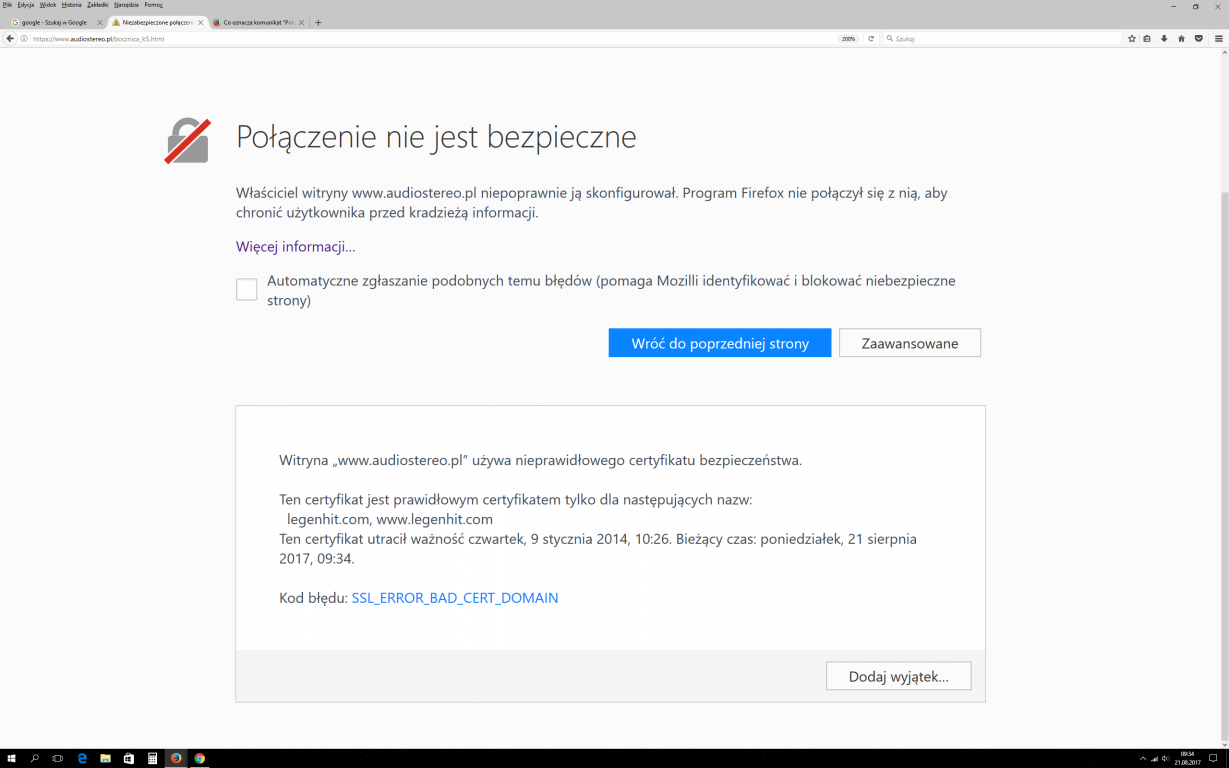The height and width of the screenshot is (768, 1229).
Task: Reset the 200% zoom level indicator
Action: [849, 39]
